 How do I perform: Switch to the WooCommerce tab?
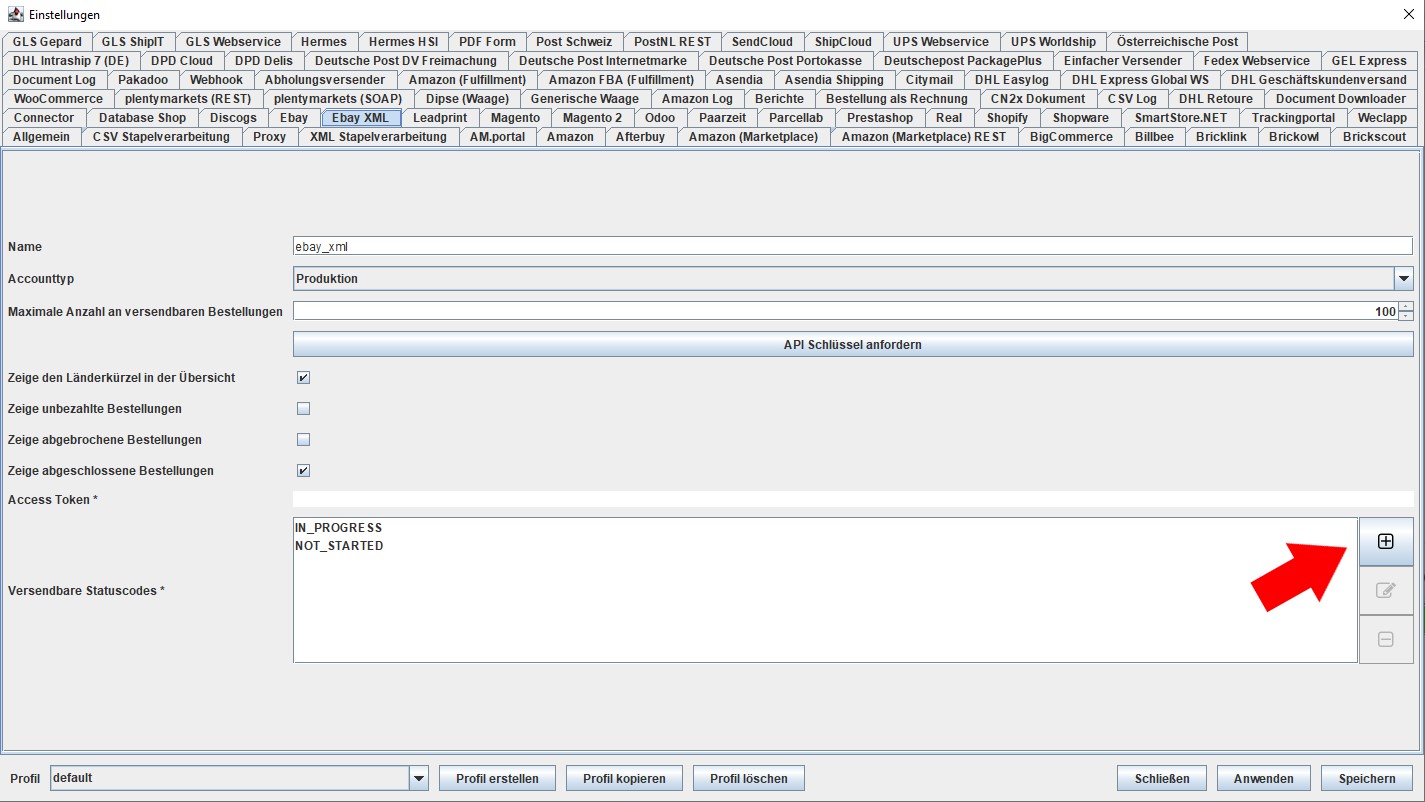click(x=58, y=99)
